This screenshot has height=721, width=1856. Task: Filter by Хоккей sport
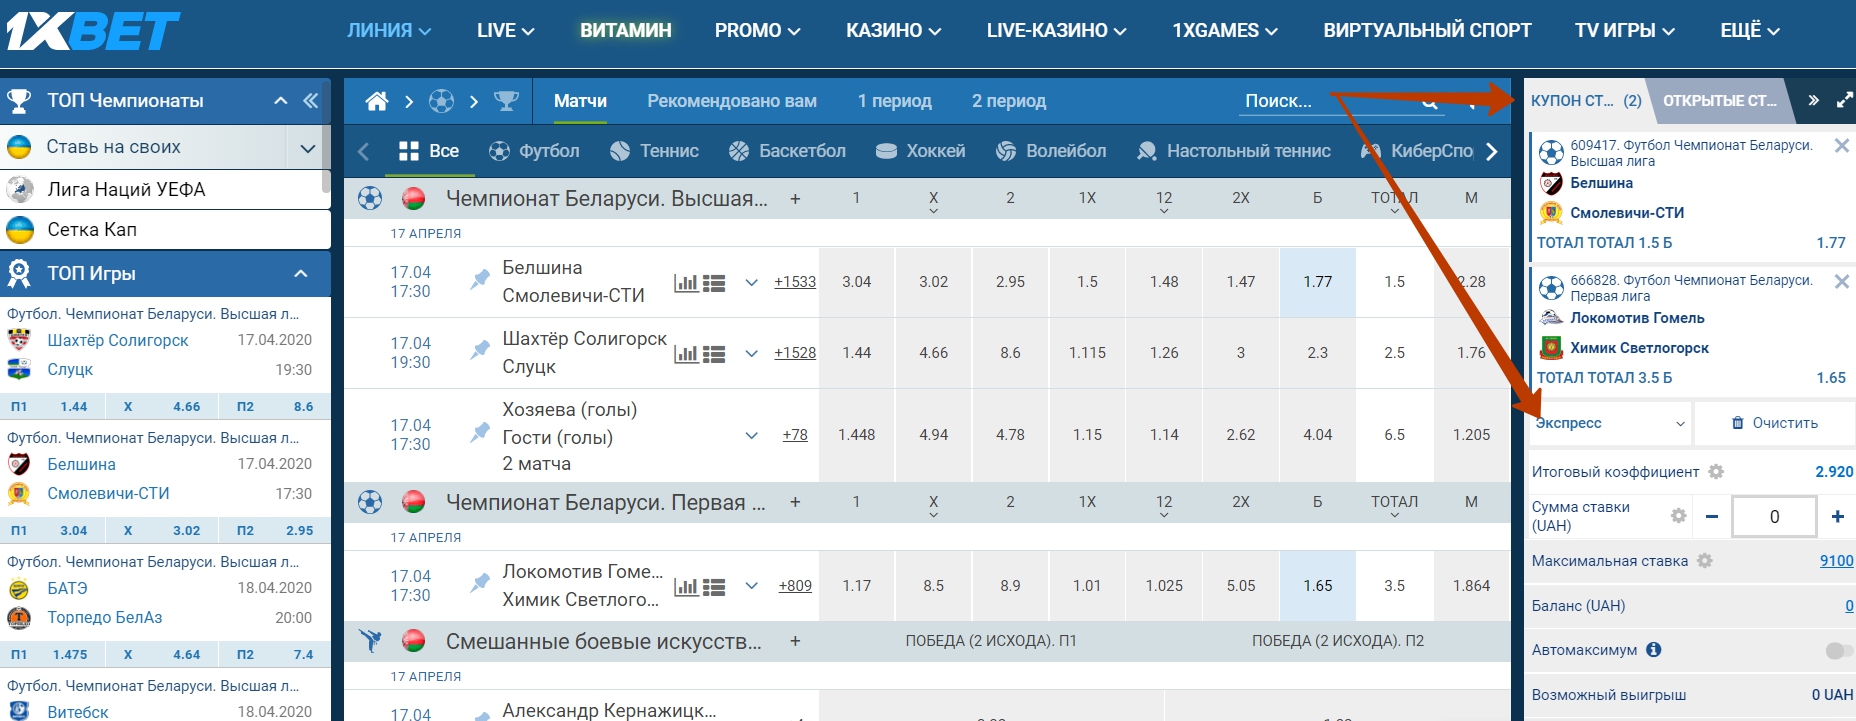click(x=920, y=151)
